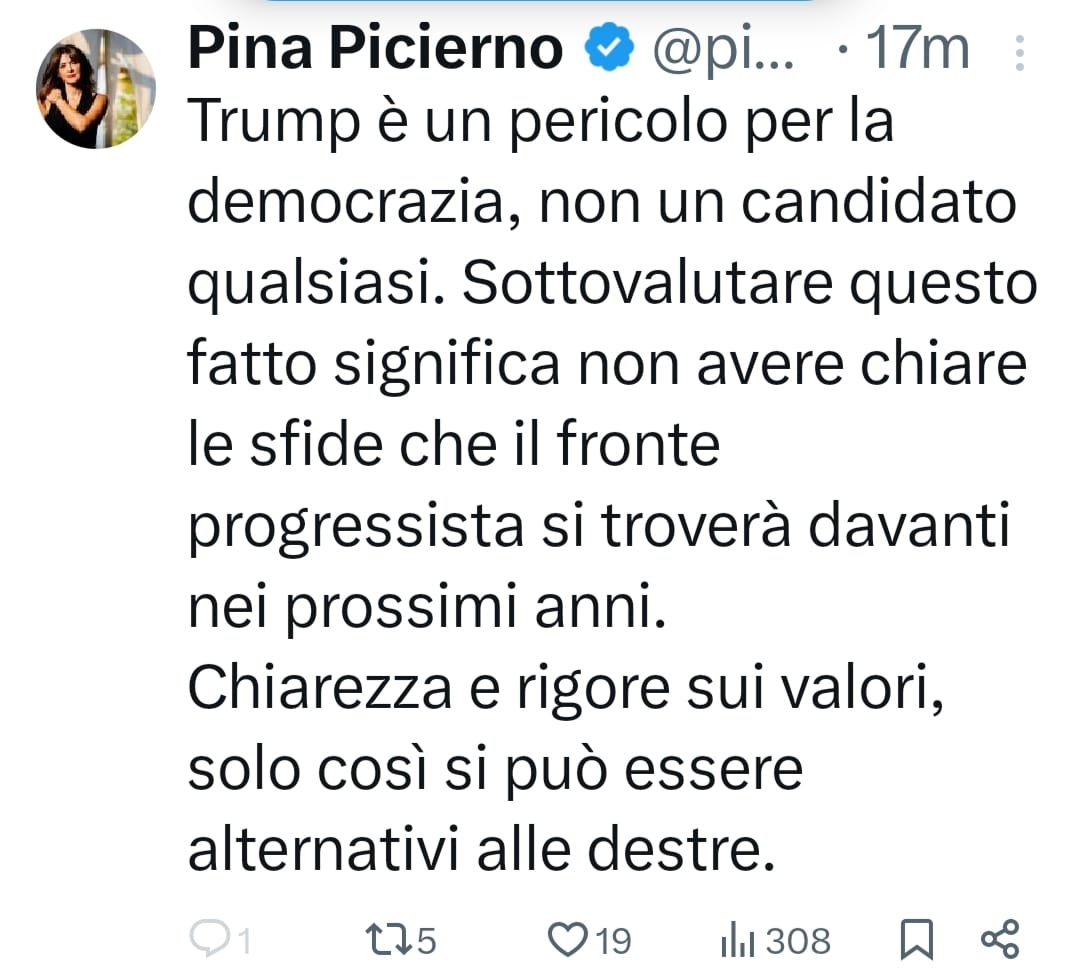Open the view analytics bar-chart icon
The image size is (1080, 976).
tap(736, 940)
